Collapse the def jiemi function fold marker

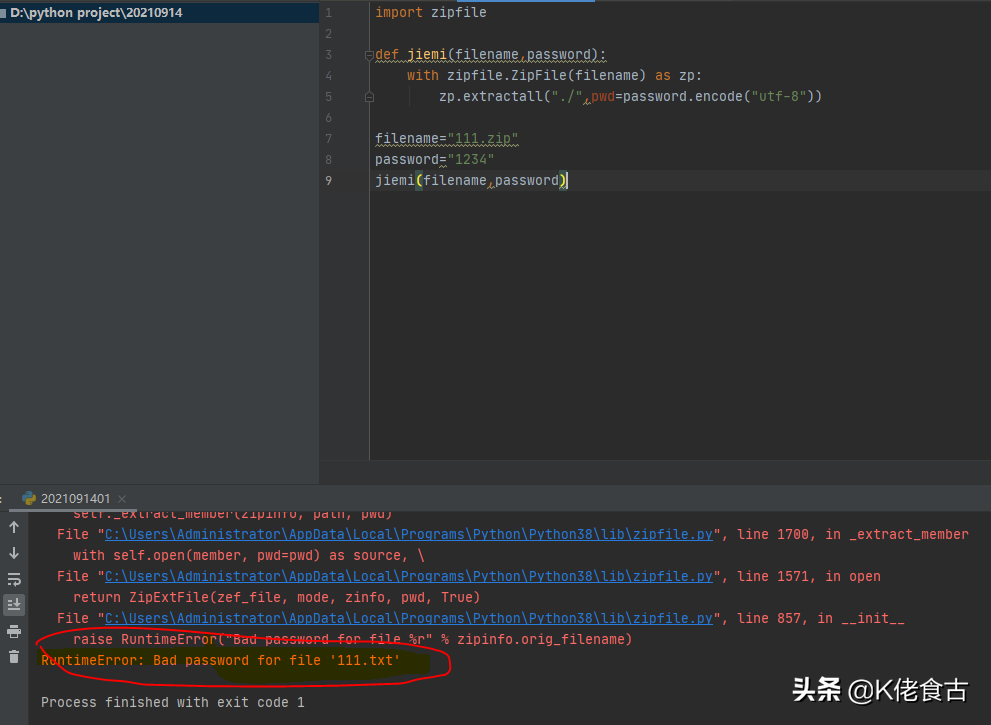pos(369,55)
